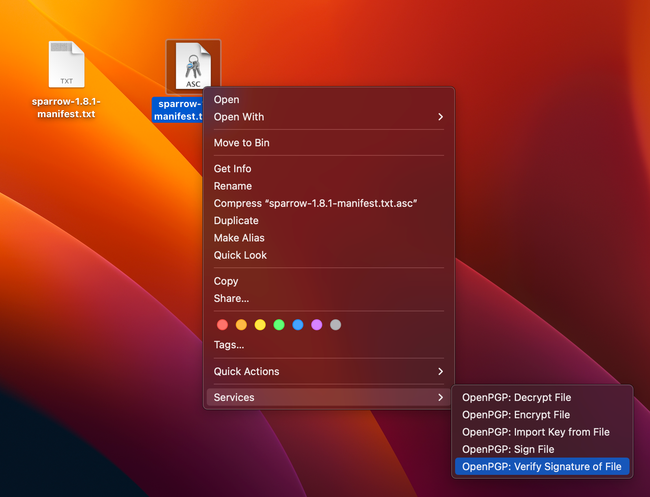Compress sparrow-1.8.1-manifest.txt.asc
Screen dimensions: 650x497
pyautogui.click(x=315, y=204)
